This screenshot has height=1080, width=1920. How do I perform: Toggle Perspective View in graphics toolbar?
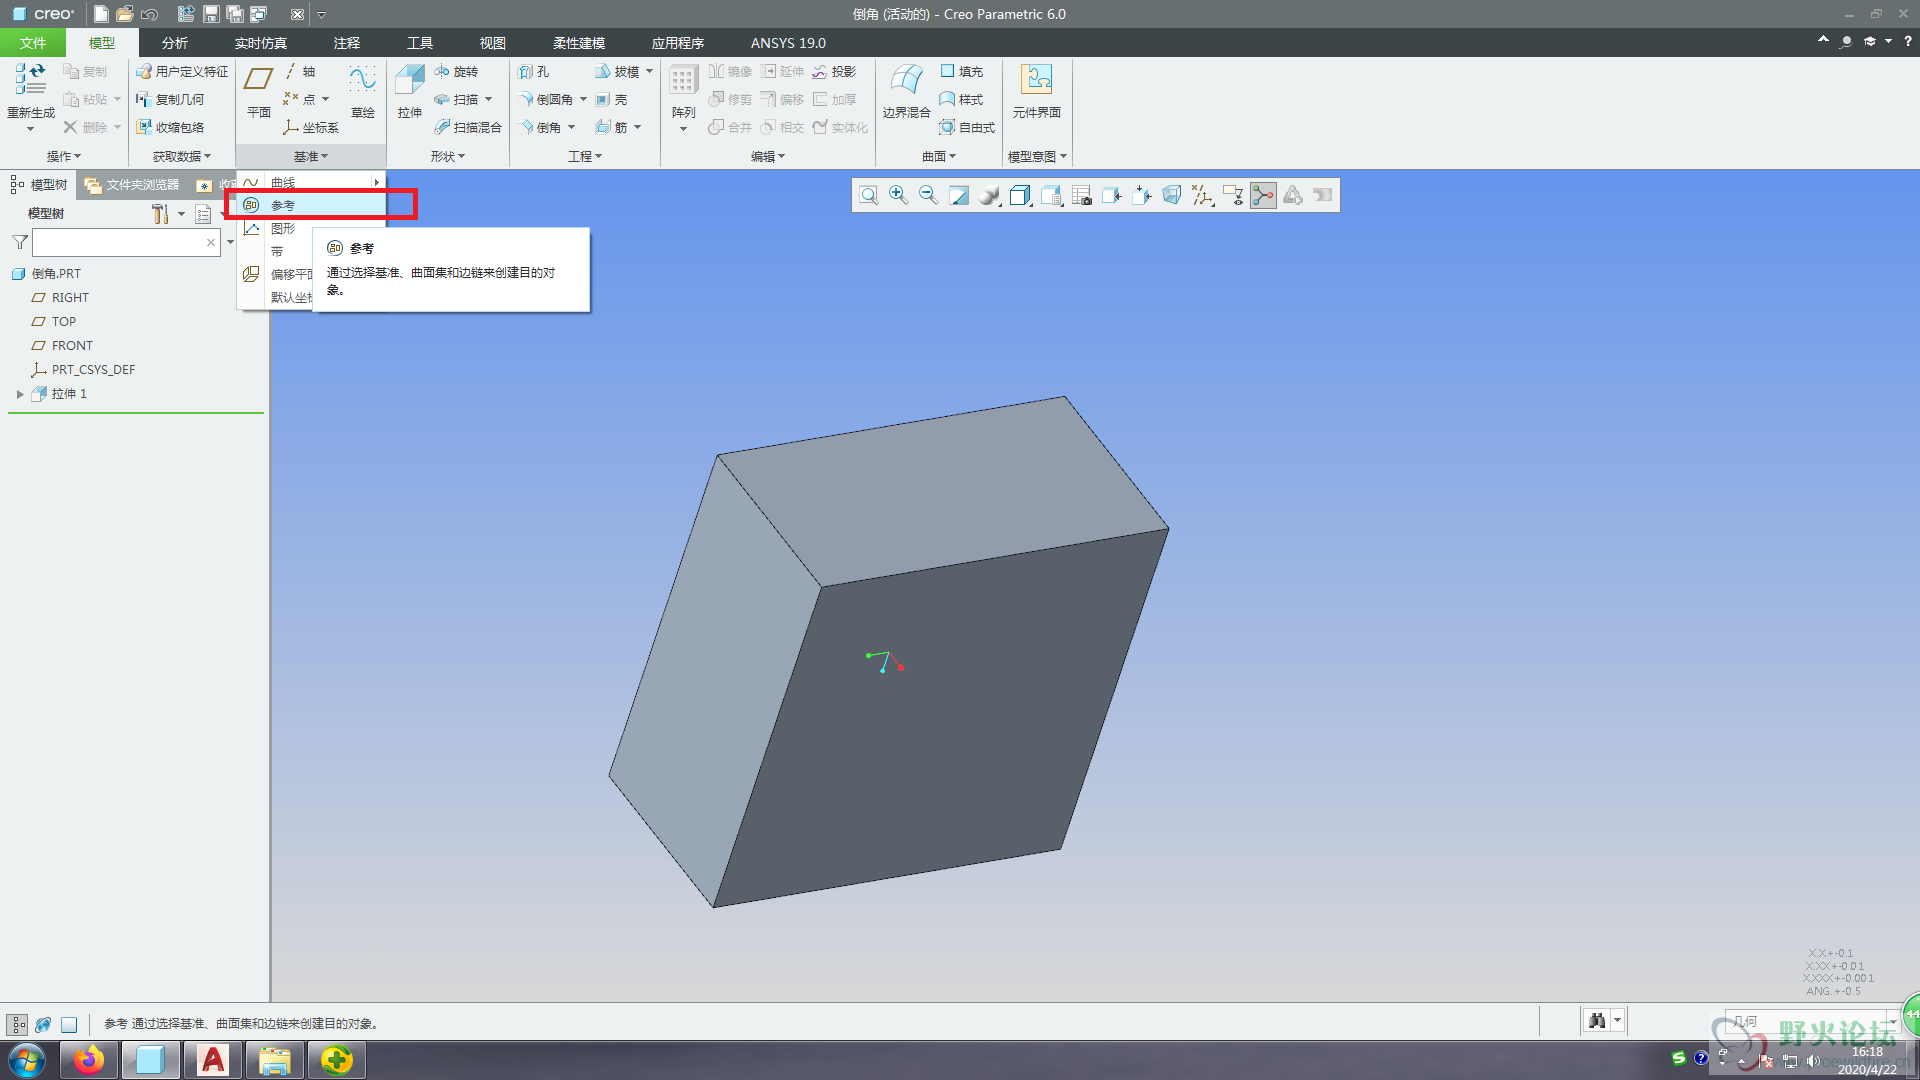(x=1172, y=195)
